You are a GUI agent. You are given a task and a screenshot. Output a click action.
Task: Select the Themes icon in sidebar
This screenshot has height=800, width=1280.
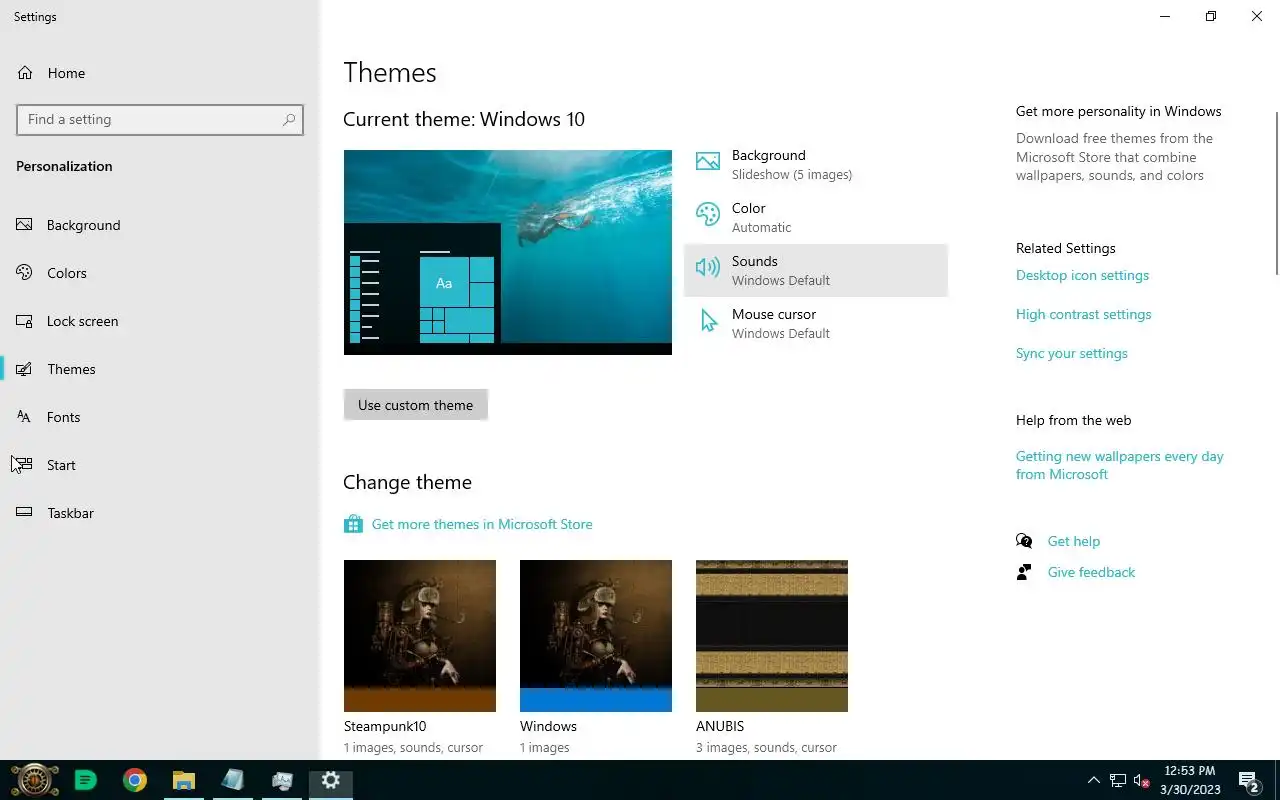[25, 369]
